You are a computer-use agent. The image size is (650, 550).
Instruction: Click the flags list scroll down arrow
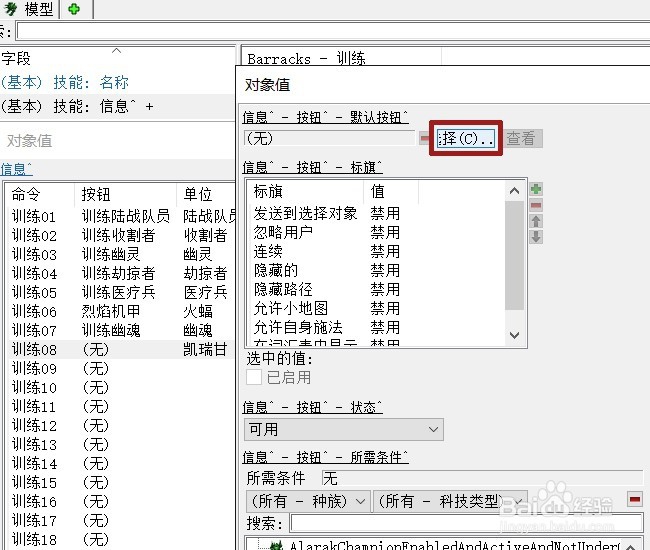[514, 335]
